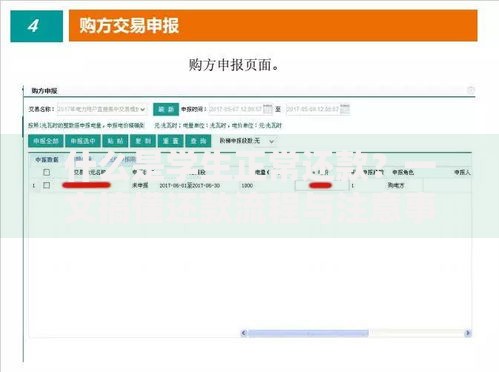Click the 申报人 column header
Screen dimensions: 499x372
(462, 172)
